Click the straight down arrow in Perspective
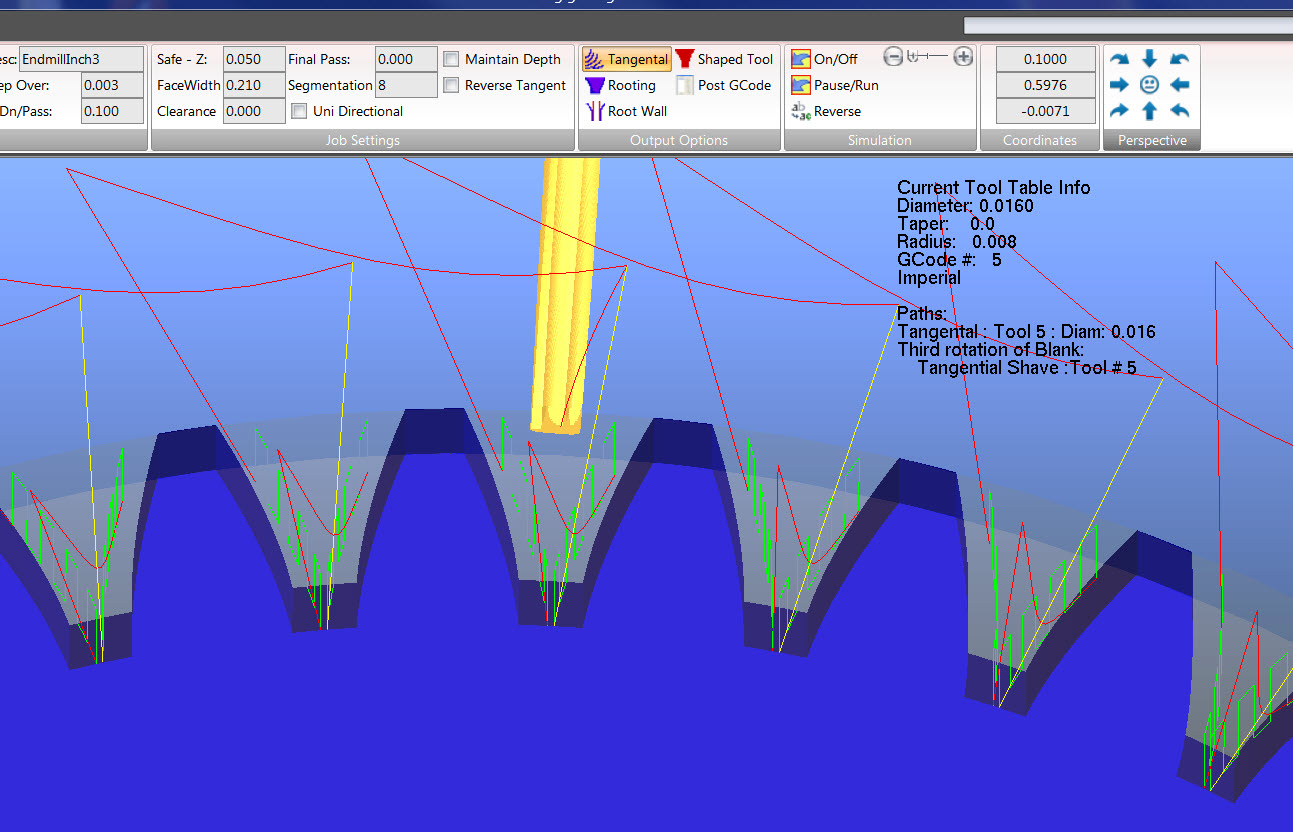The height and width of the screenshot is (832, 1293). click(1150, 59)
